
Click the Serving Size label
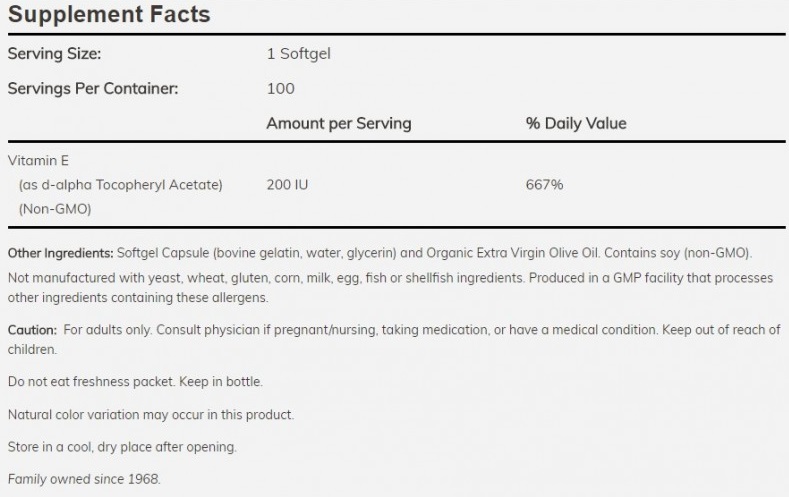54,54
